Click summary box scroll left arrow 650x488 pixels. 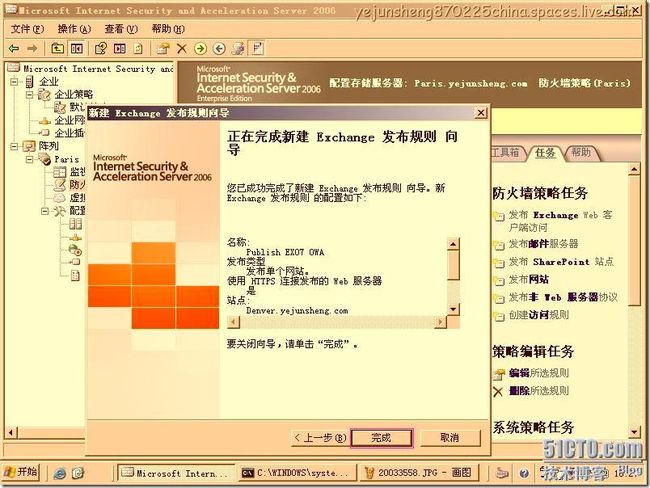233,322
